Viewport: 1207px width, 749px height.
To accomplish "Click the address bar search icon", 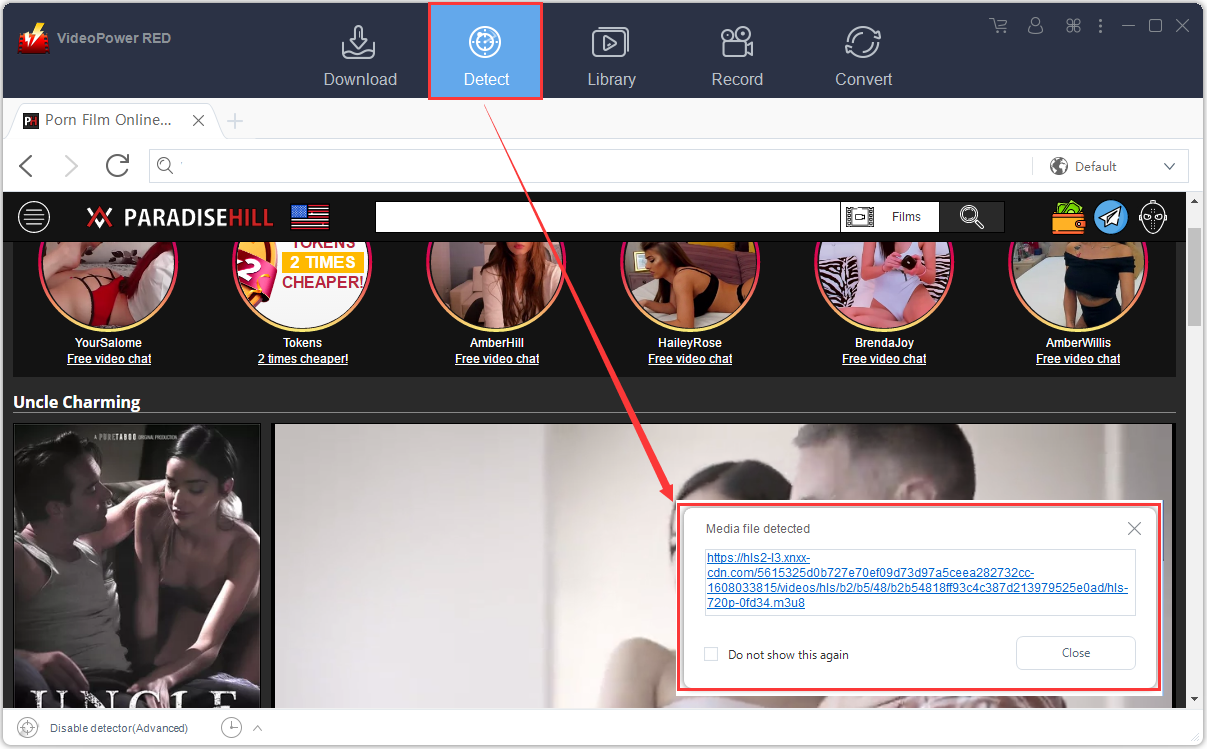I will 165,166.
